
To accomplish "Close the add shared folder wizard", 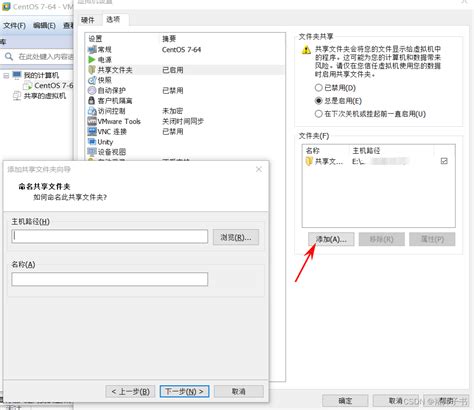I will coord(259,169).
